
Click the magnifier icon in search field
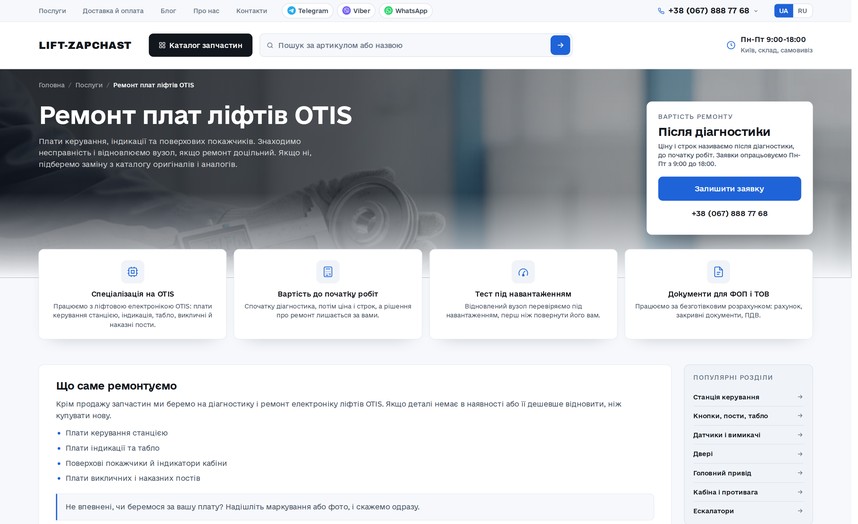(x=270, y=45)
